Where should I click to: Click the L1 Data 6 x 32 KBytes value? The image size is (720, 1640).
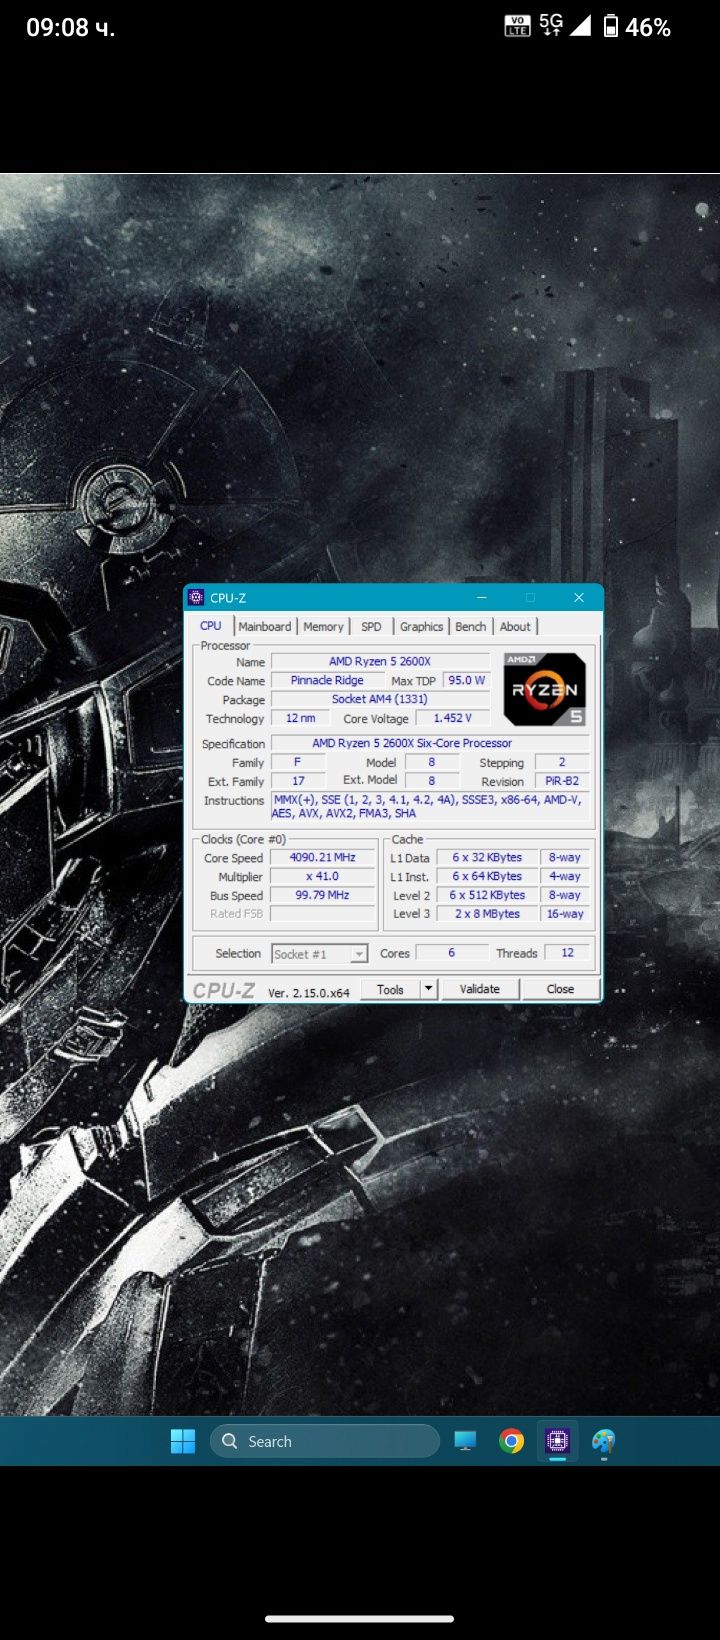[487, 858]
